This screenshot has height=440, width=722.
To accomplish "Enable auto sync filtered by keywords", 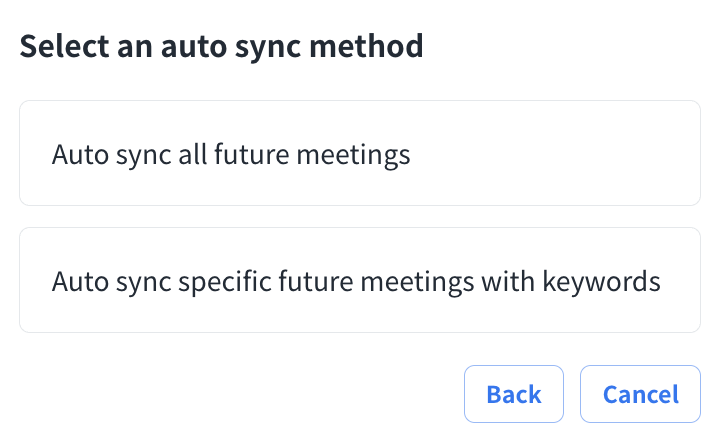I will point(359,280).
